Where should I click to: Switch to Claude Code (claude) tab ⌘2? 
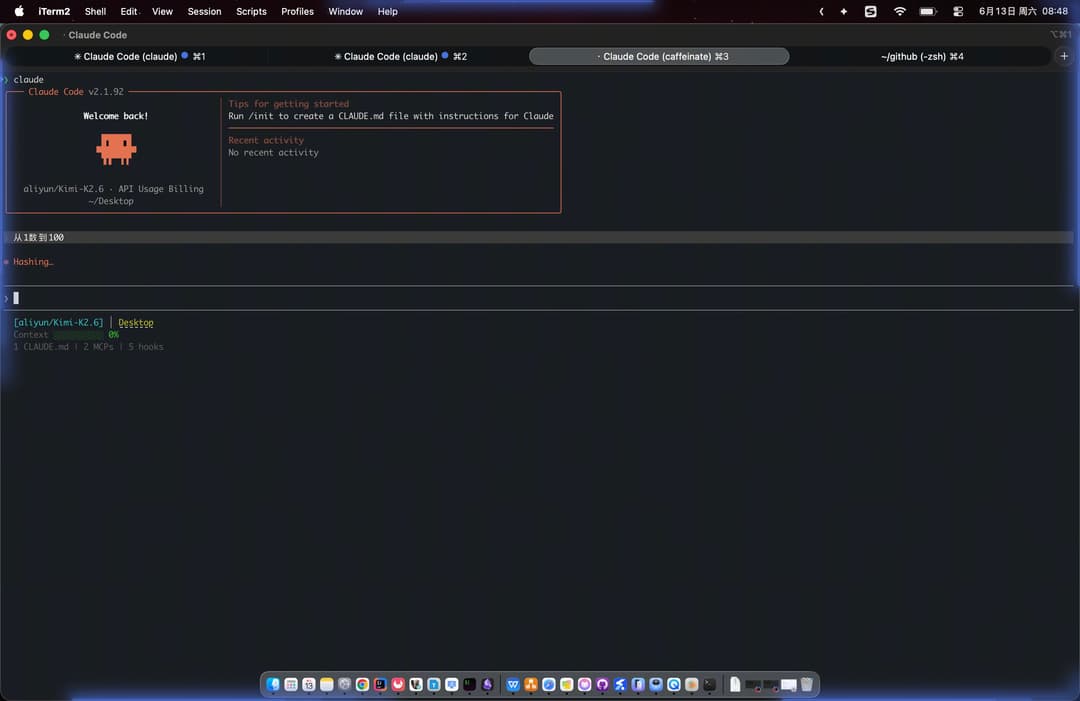click(400, 56)
